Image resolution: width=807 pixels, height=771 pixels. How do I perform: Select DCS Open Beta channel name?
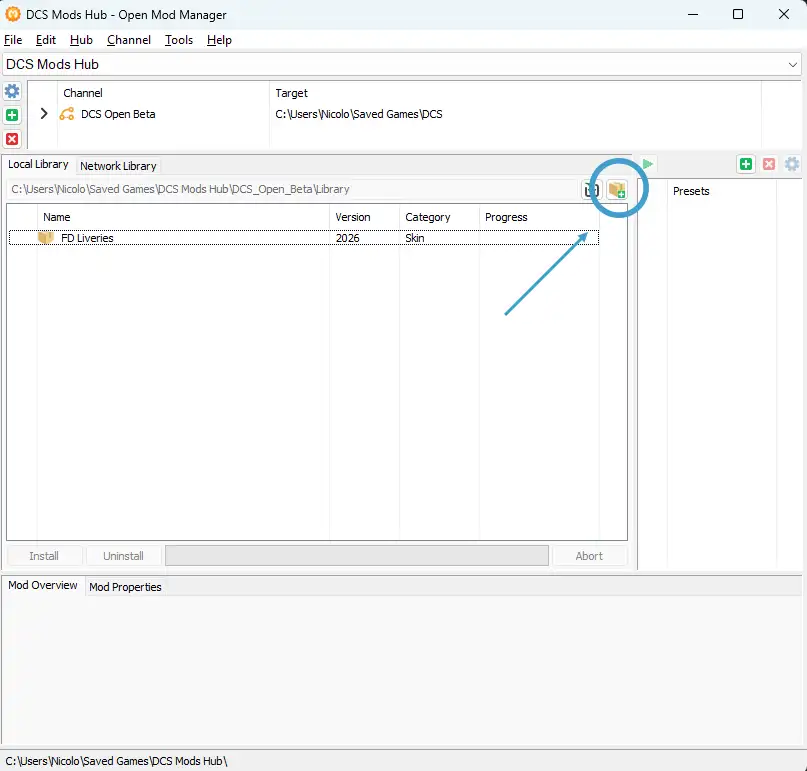pos(118,114)
